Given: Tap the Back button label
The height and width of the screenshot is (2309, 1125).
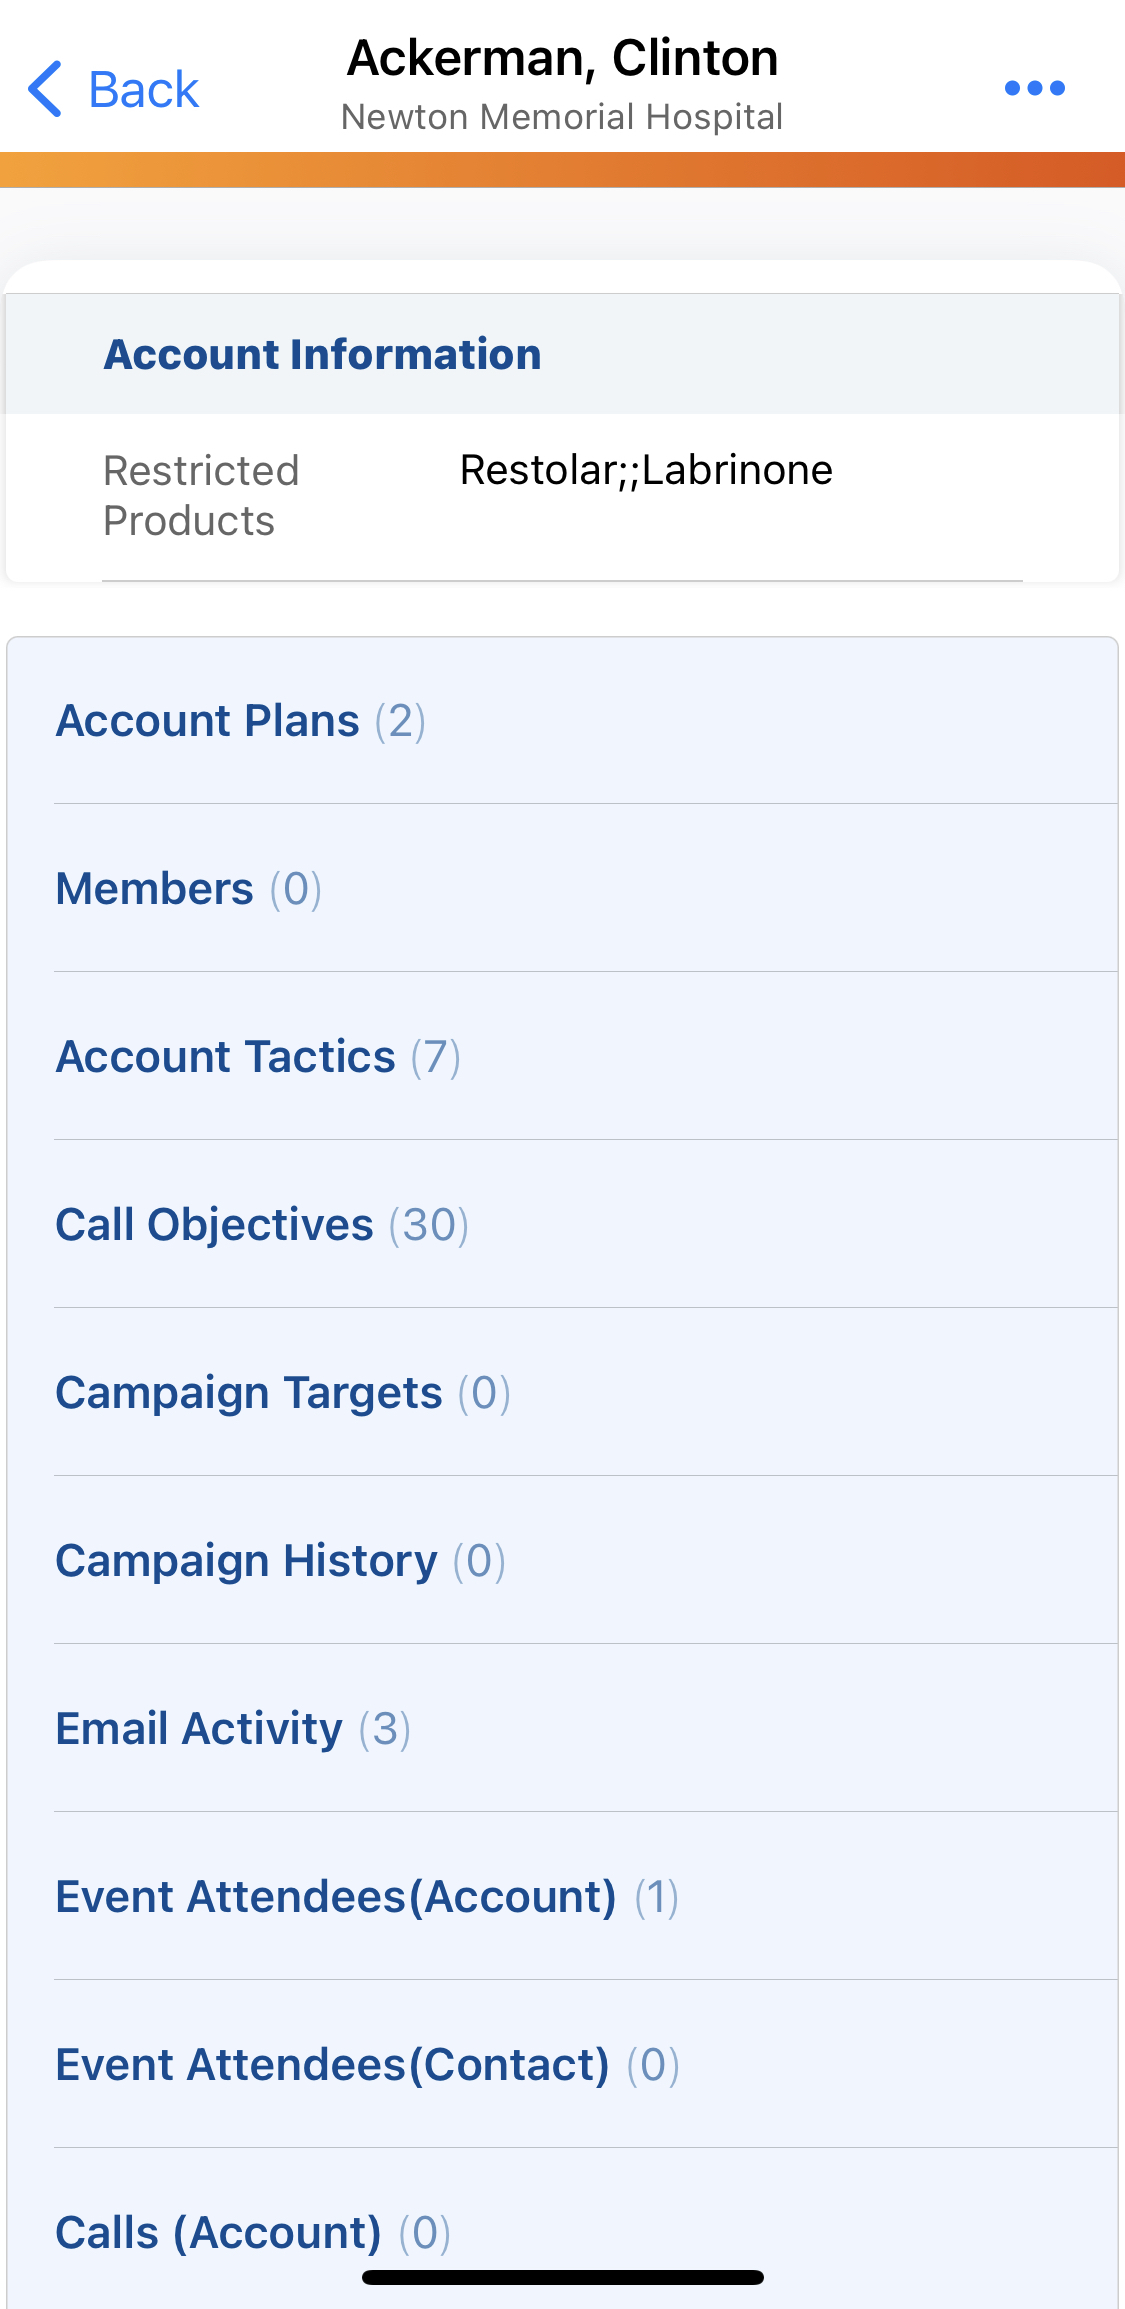Looking at the screenshot, I should coord(144,90).
